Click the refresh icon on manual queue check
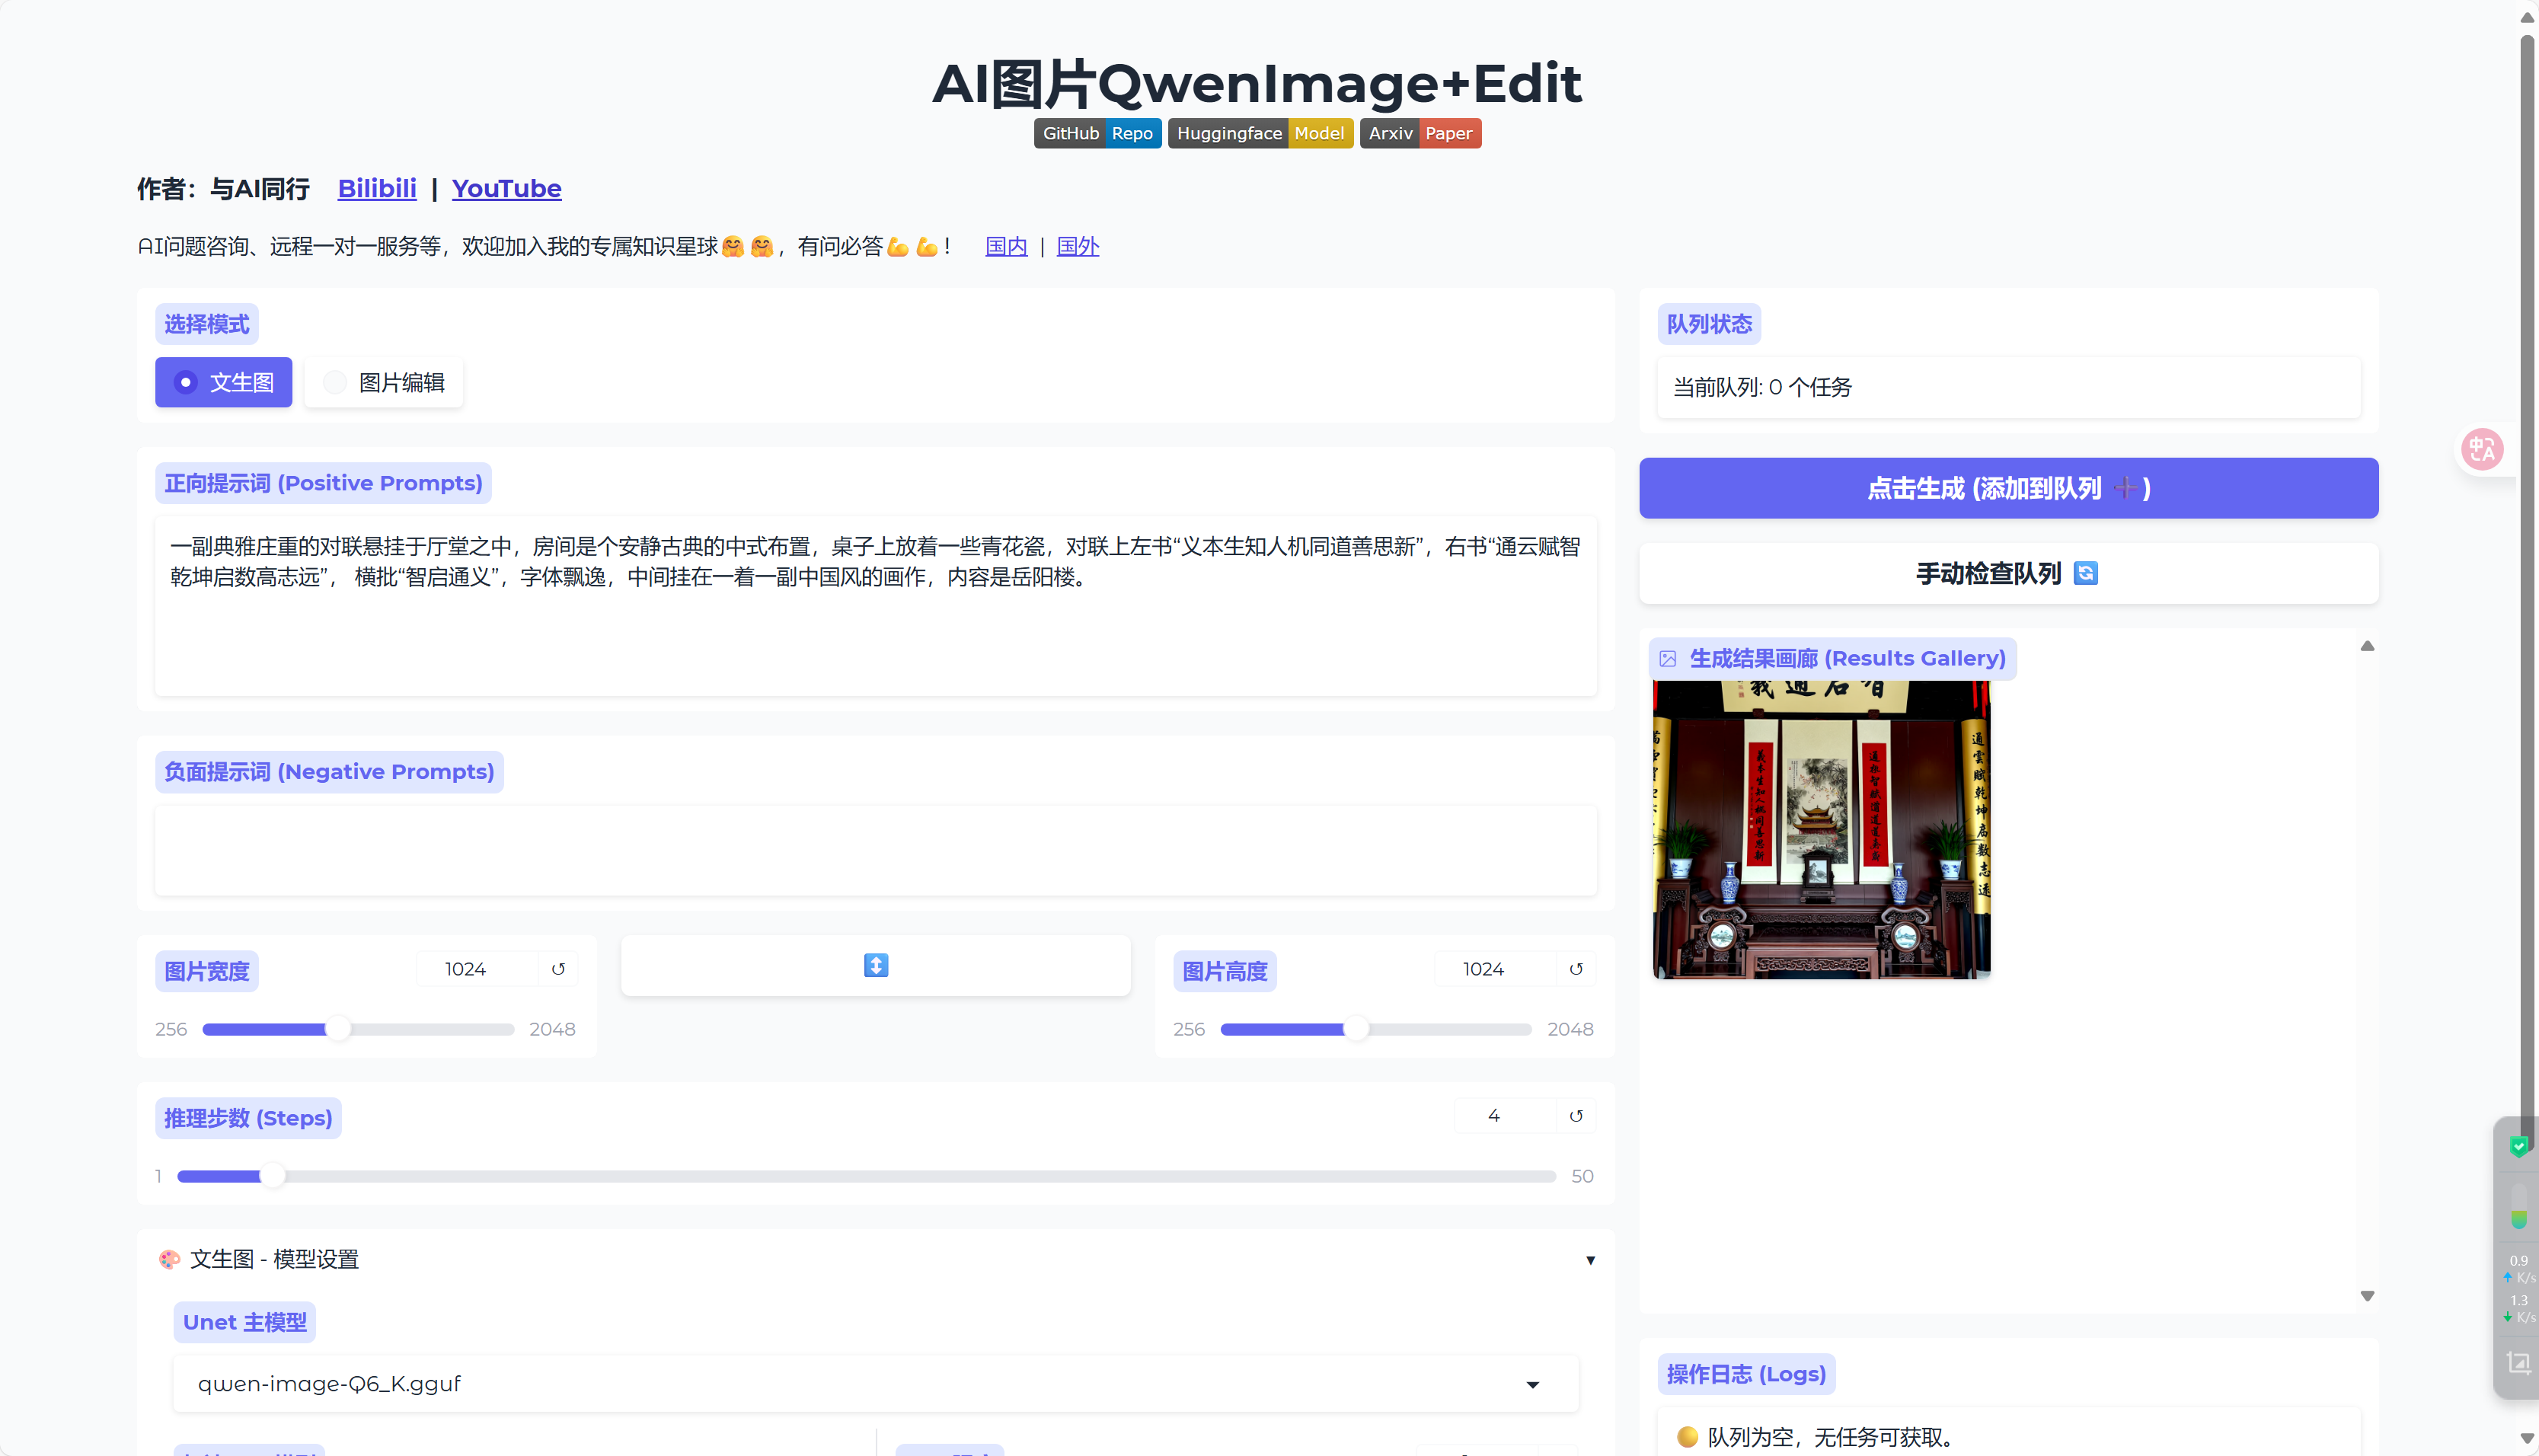The width and height of the screenshot is (2539, 1456). [x=2085, y=573]
